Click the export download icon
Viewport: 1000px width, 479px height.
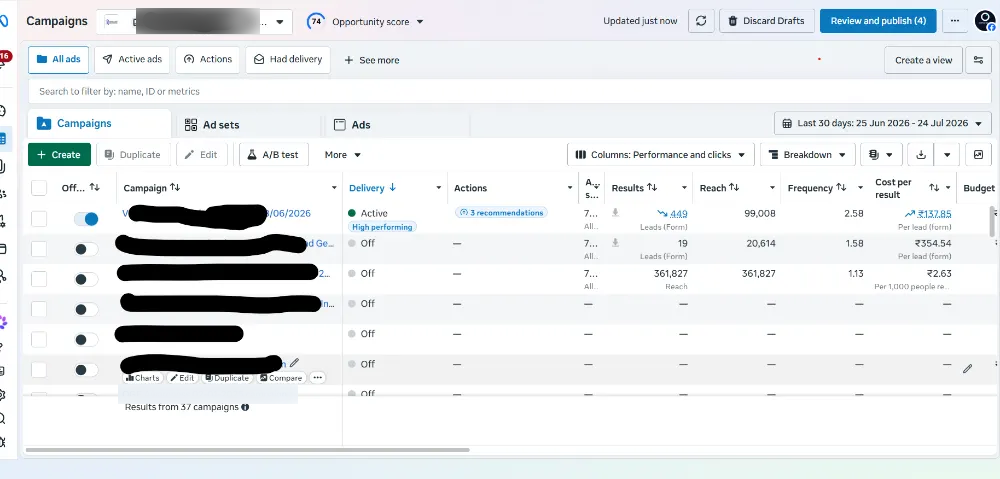(920, 154)
